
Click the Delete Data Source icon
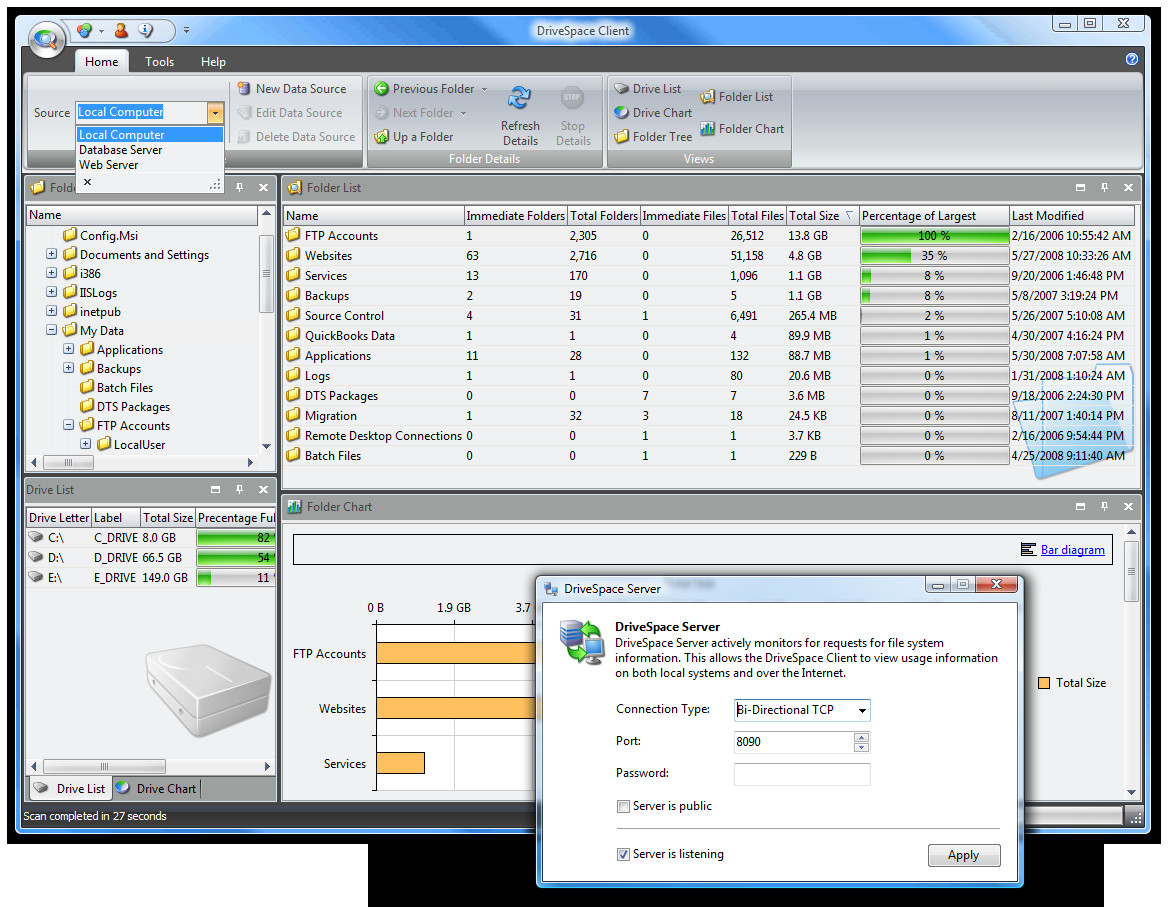pyautogui.click(x=243, y=136)
